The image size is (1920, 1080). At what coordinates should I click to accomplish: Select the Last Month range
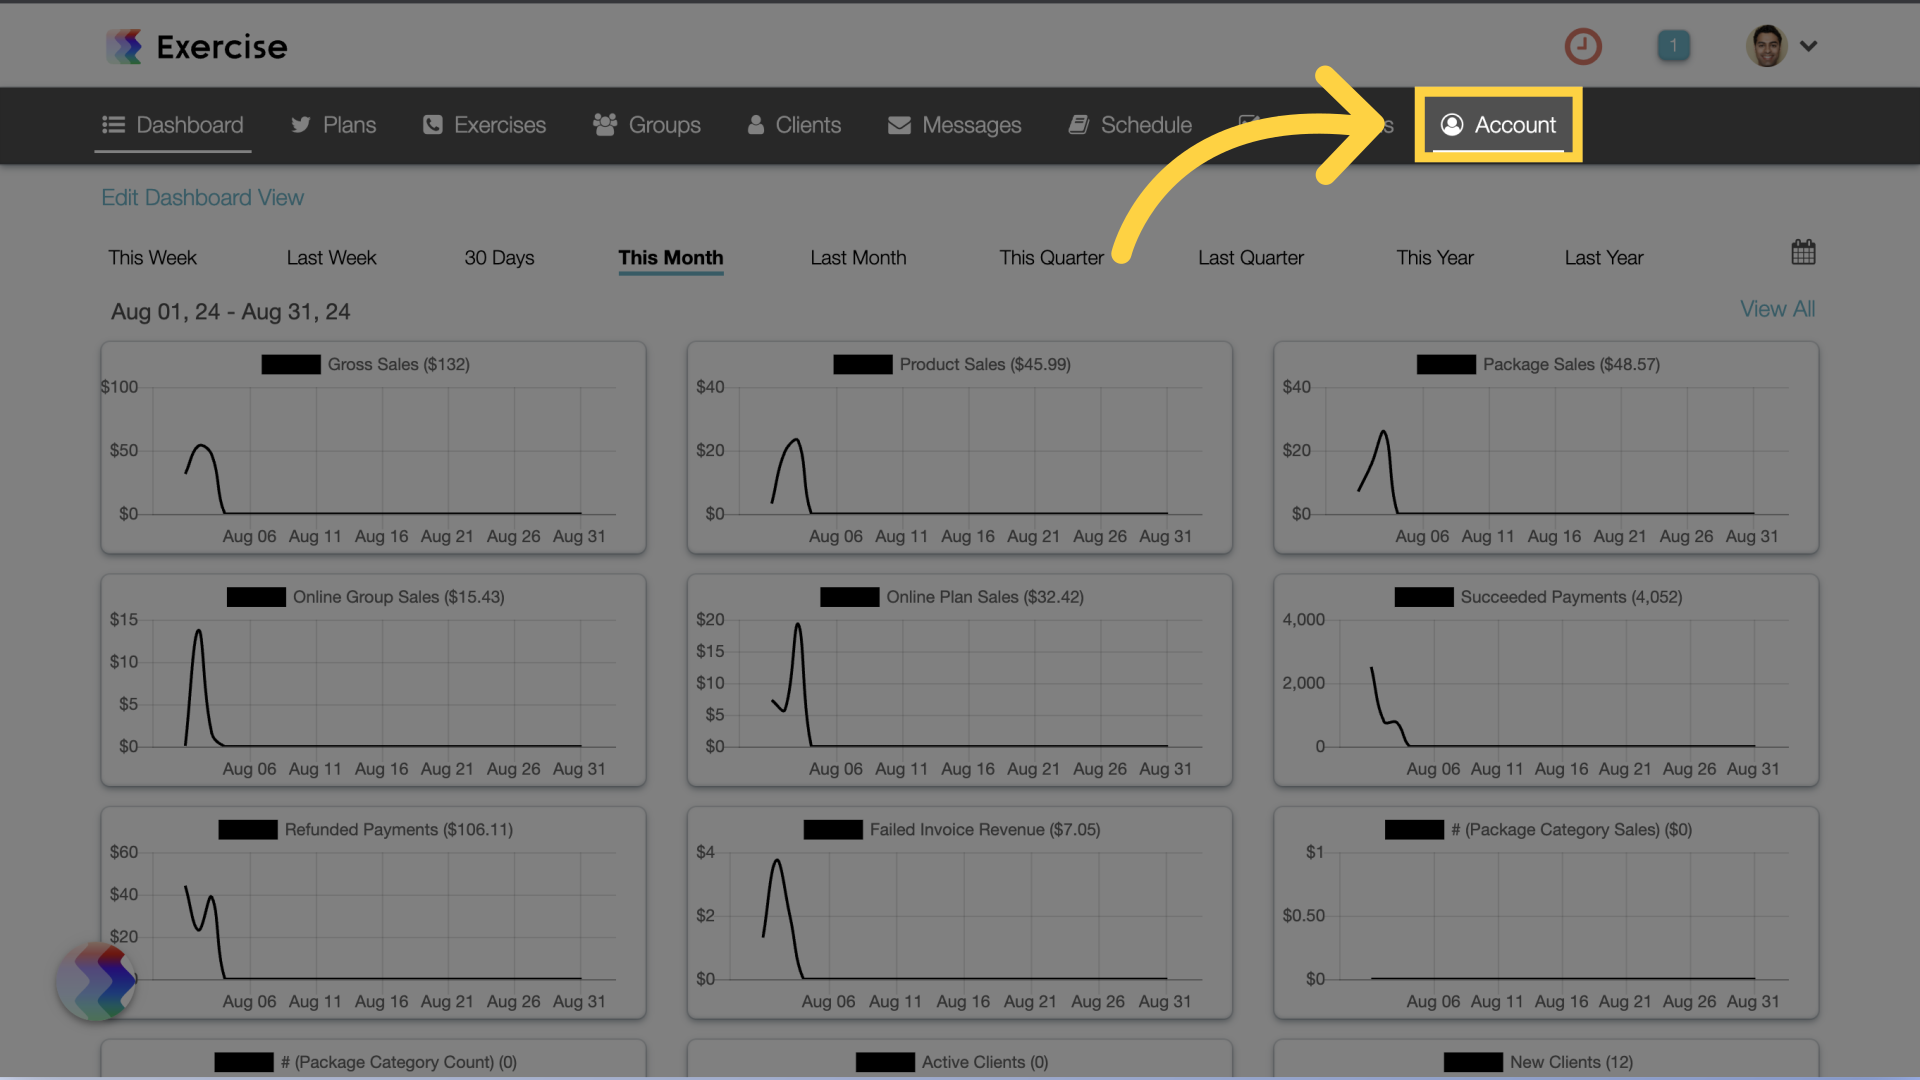858,258
